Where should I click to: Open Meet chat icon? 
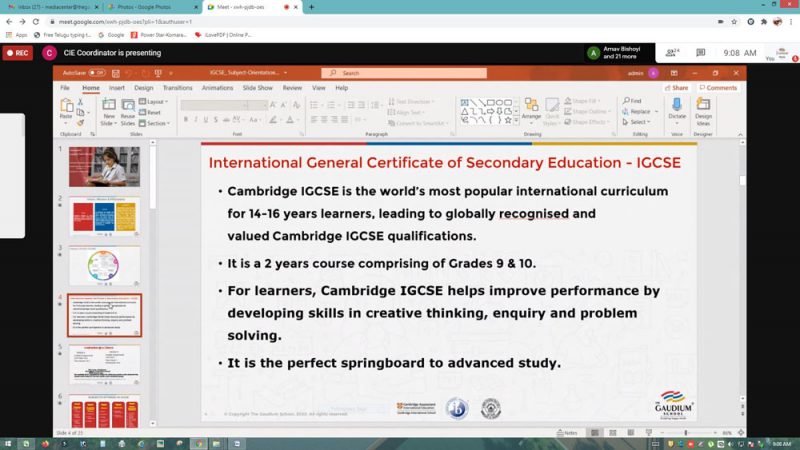coord(701,53)
